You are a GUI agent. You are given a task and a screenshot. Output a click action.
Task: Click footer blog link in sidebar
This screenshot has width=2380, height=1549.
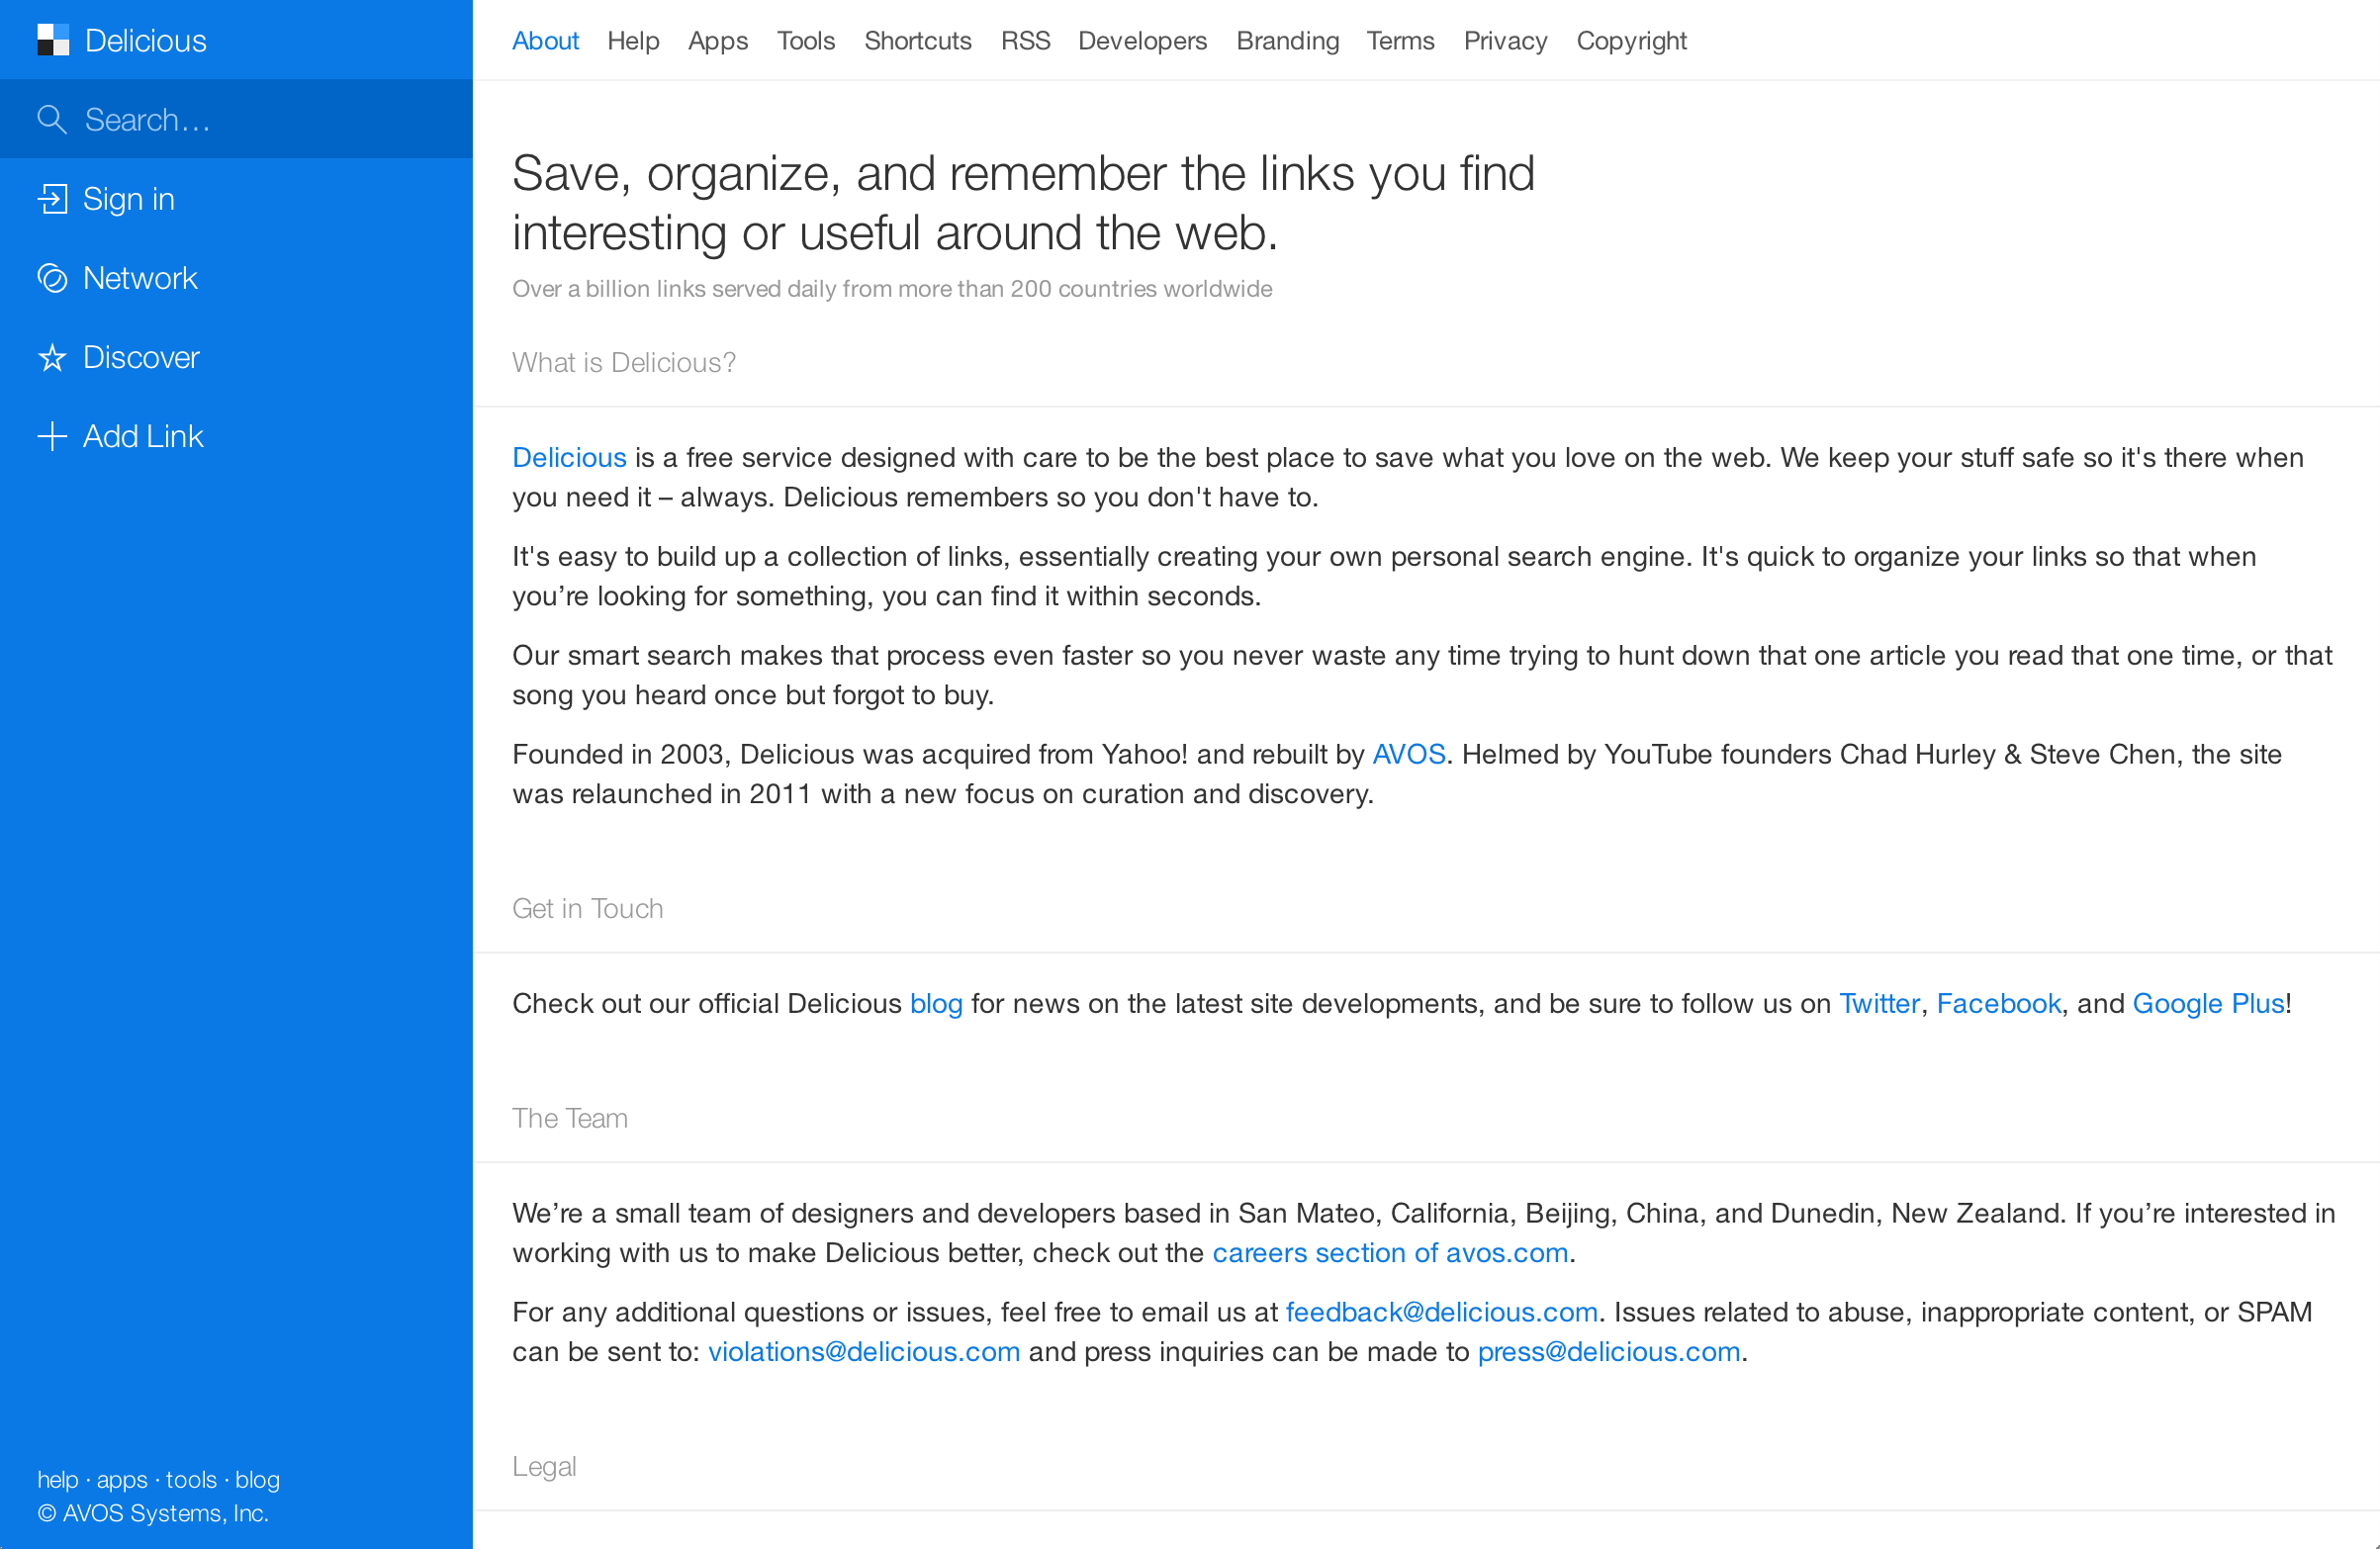(x=257, y=1479)
